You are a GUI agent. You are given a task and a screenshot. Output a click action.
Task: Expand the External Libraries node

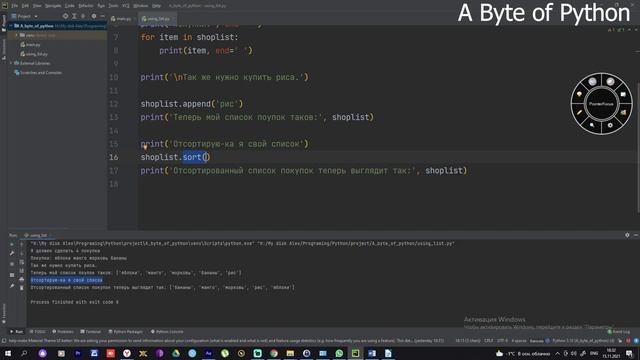coord(11,63)
